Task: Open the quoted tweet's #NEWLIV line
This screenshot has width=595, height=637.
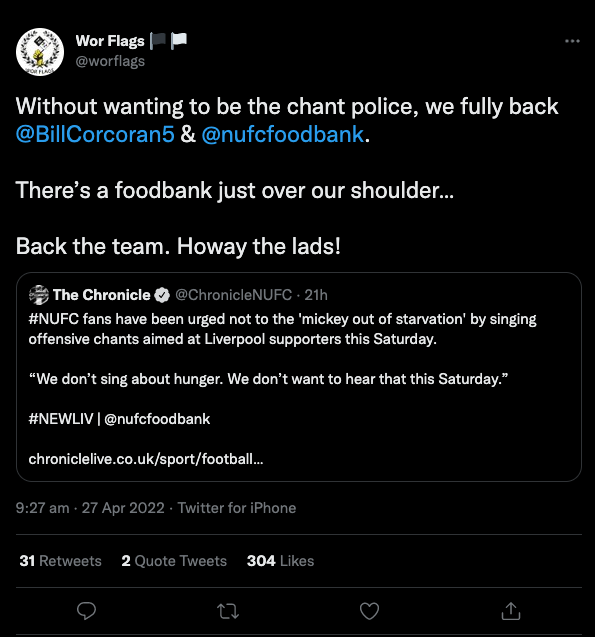Action: (x=119, y=419)
